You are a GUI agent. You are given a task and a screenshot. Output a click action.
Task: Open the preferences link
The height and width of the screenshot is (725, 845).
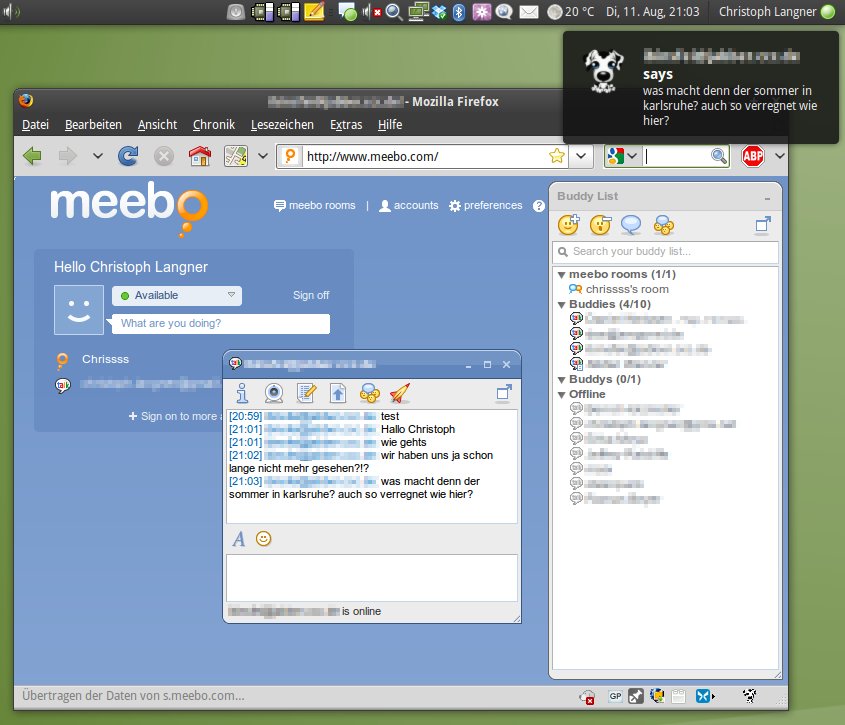click(x=486, y=205)
